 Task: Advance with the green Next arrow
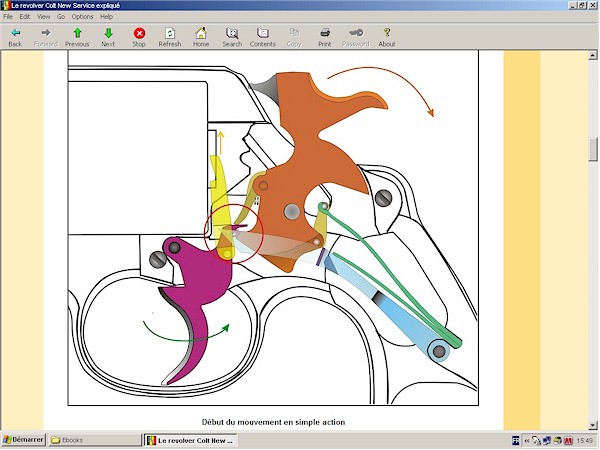(108, 37)
